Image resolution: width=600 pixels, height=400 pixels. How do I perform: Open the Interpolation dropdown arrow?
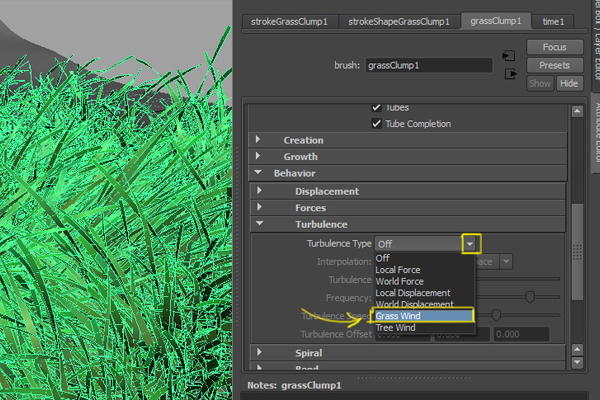point(506,262)
